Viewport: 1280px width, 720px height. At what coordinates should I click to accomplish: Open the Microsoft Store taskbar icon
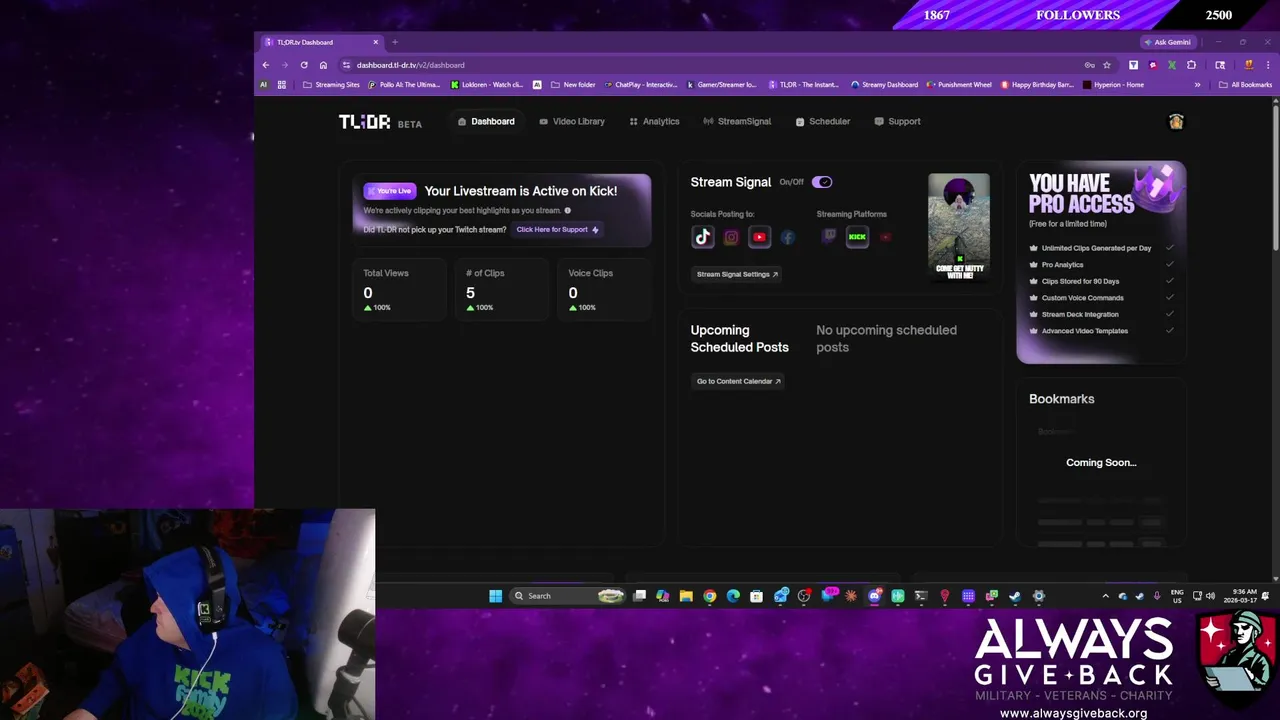click(x=756, y=596)
